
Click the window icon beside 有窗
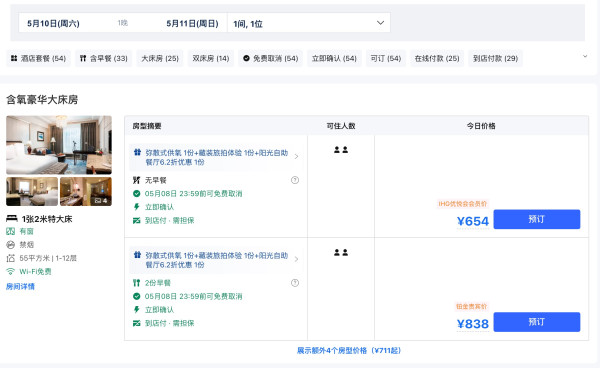click(10, 231)
